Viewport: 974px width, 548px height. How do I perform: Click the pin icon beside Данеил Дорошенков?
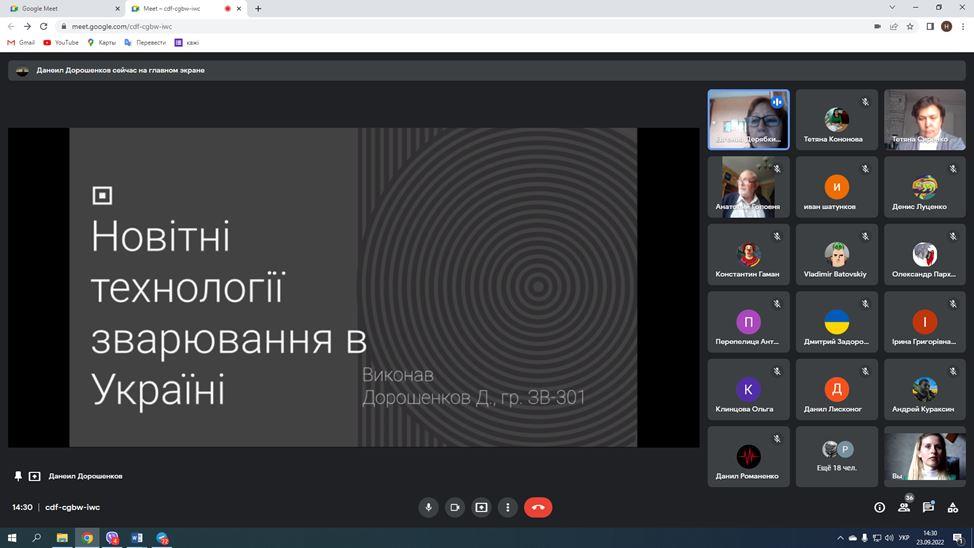coord(18,476)
